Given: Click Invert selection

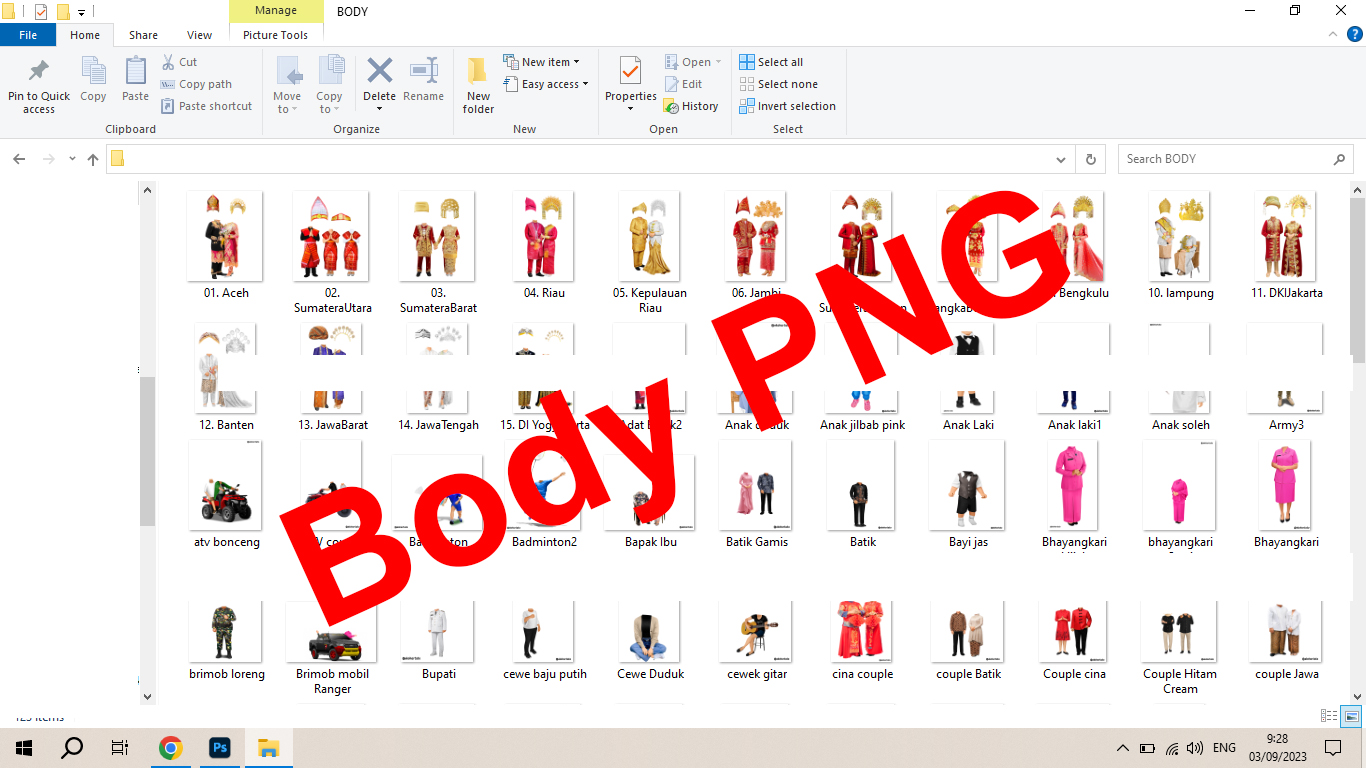Looking at the screenshot, I should [787, 106].
